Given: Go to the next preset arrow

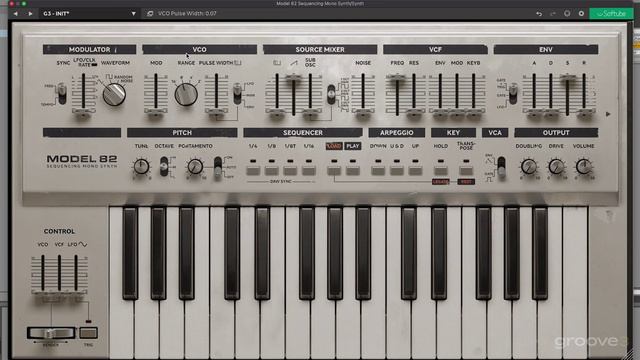Looking at the screenshot, I should click(30, 13).
